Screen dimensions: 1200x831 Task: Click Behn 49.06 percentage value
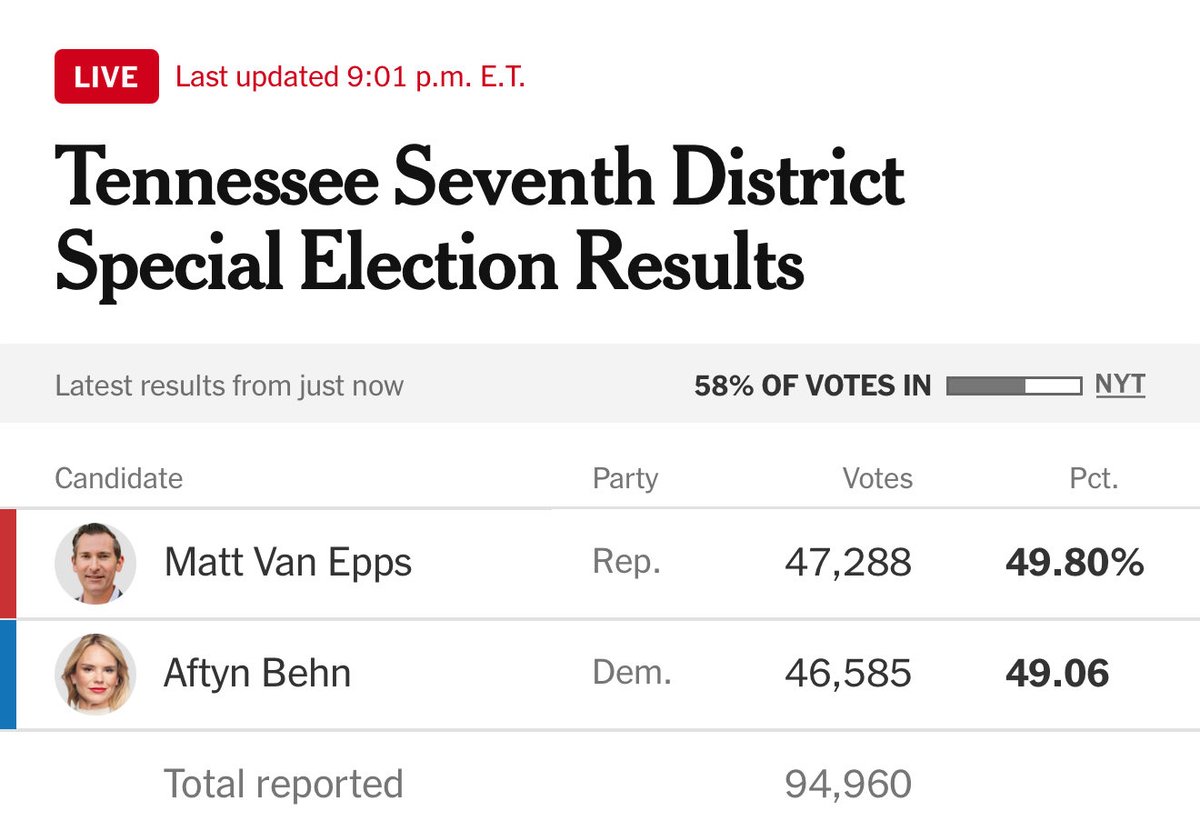(x=1057, y=674)
